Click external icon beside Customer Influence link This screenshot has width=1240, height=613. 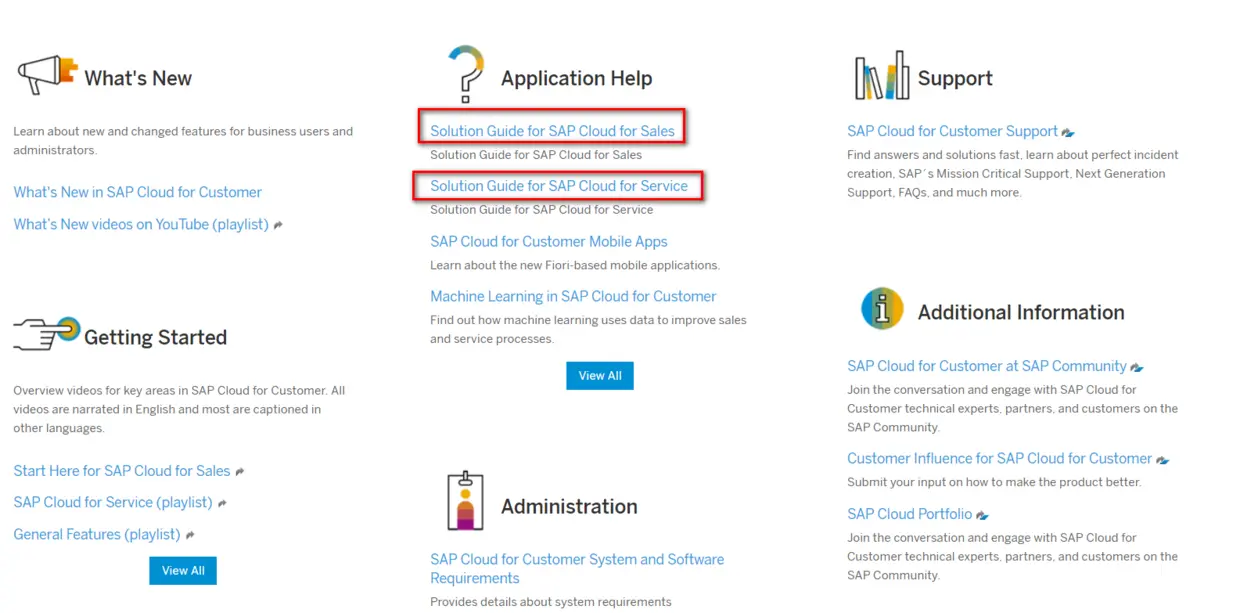point(1162,460)
